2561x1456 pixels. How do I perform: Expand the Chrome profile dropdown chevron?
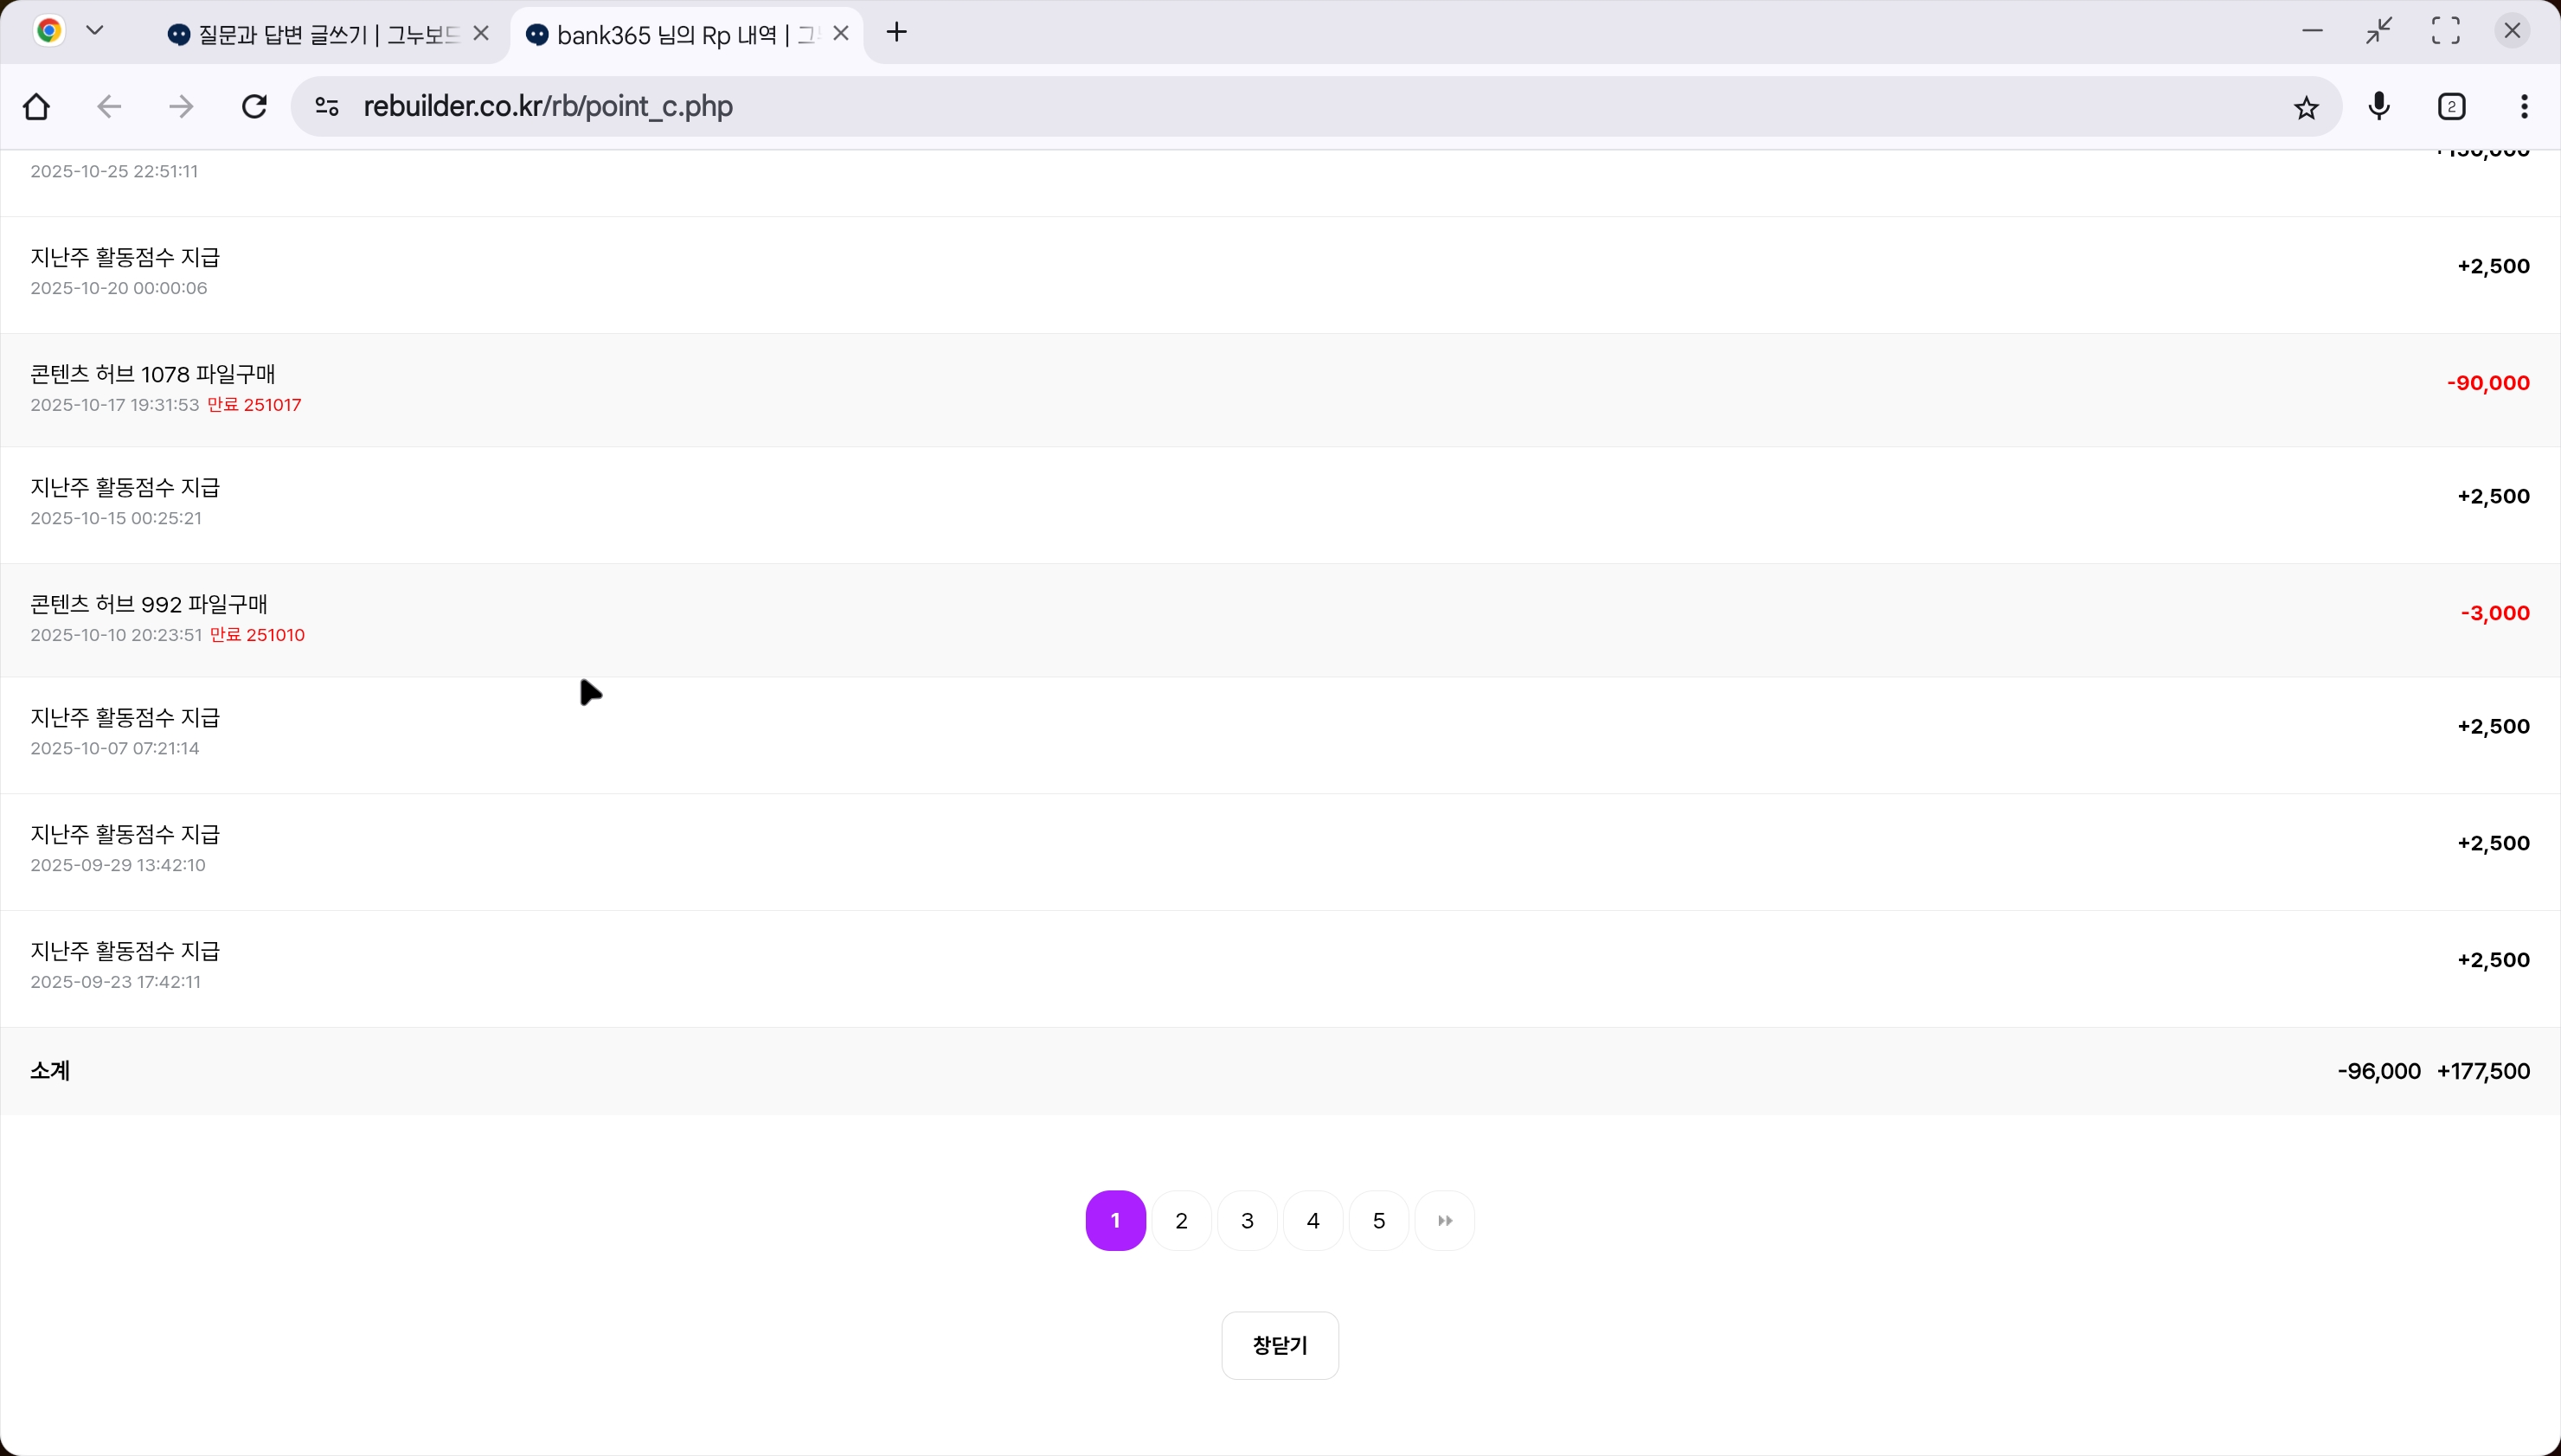click(x=95, y=31)
